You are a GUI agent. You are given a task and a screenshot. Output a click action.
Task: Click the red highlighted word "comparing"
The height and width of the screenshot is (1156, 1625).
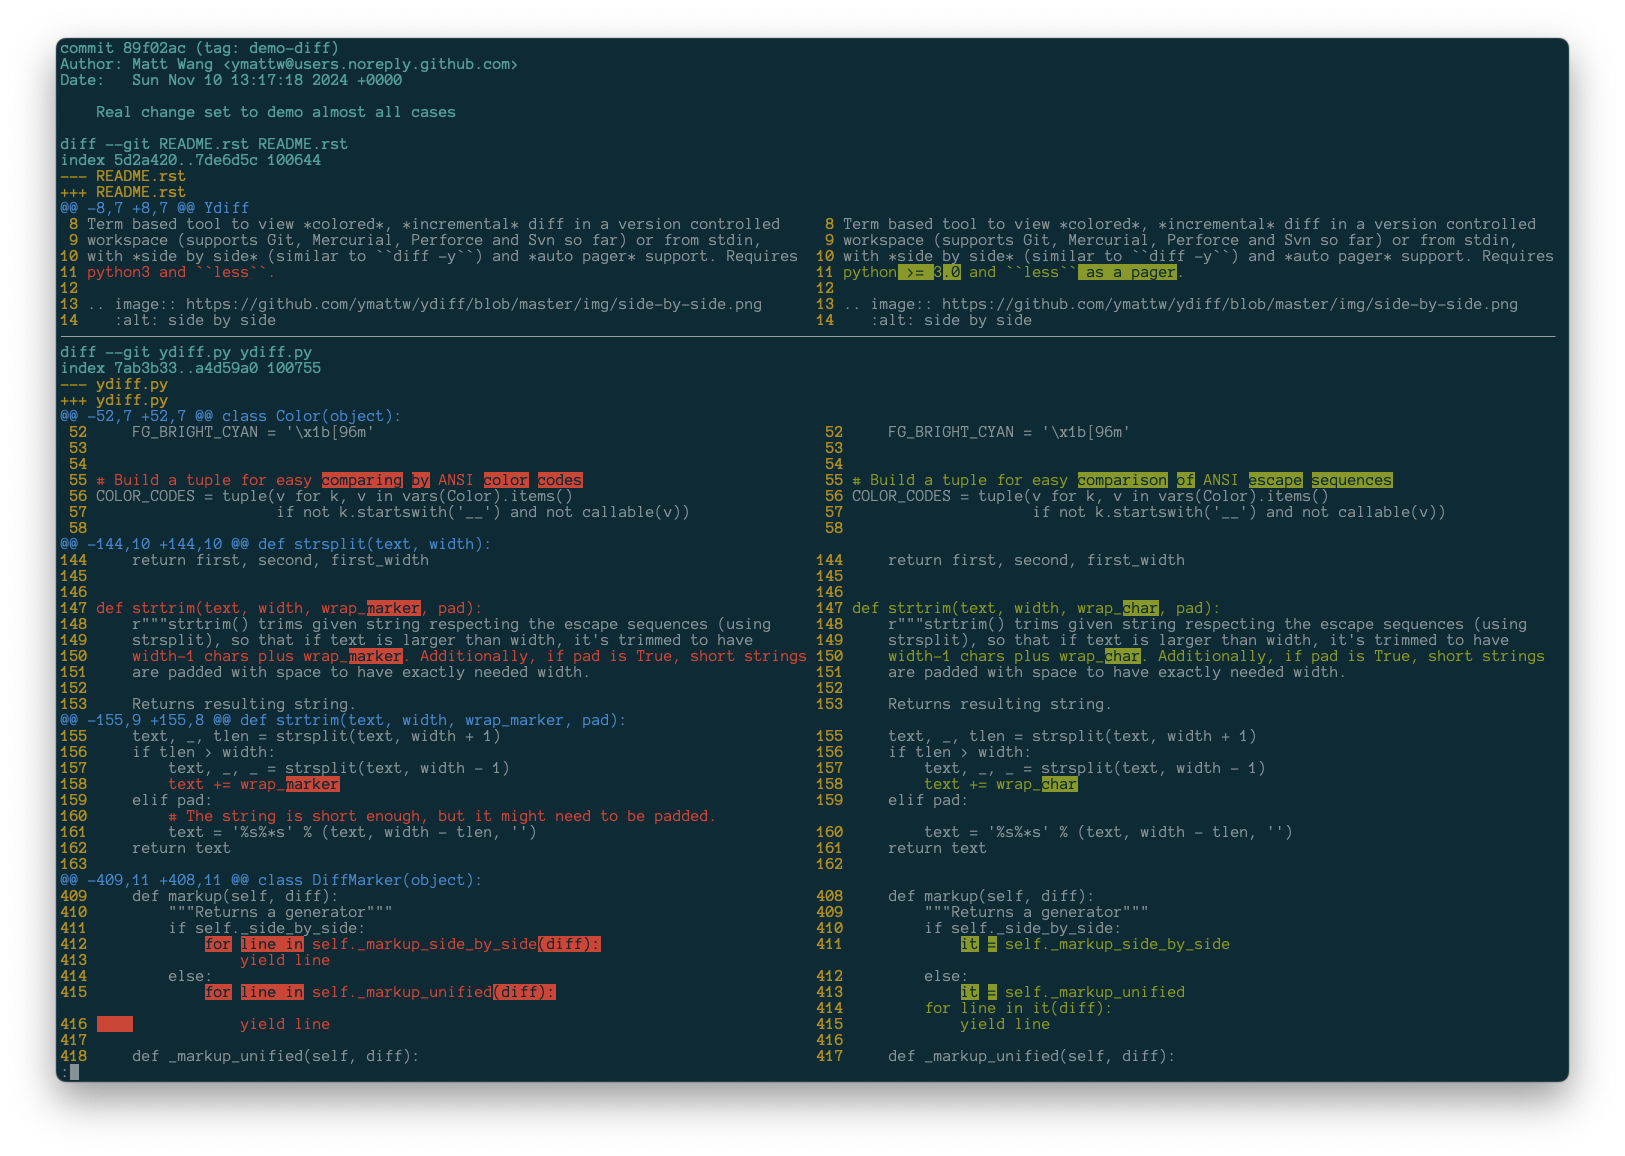361,480
